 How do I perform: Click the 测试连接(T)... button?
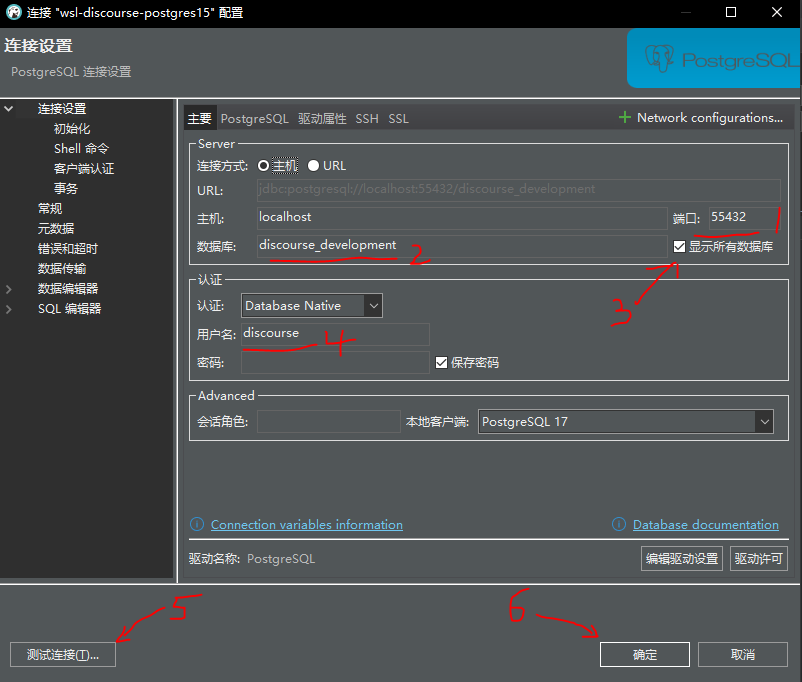click(x=63, y=655)
